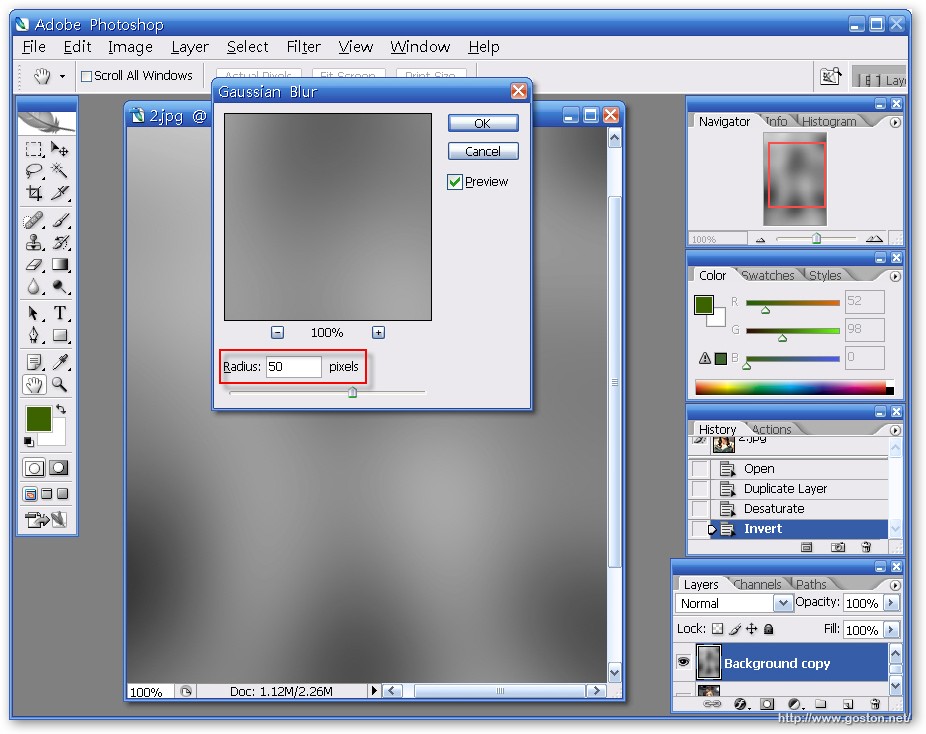The height and width of the screenshot is (734, 926).
Task: Open the History panel options menu
Action: click(x=895, y=430)
